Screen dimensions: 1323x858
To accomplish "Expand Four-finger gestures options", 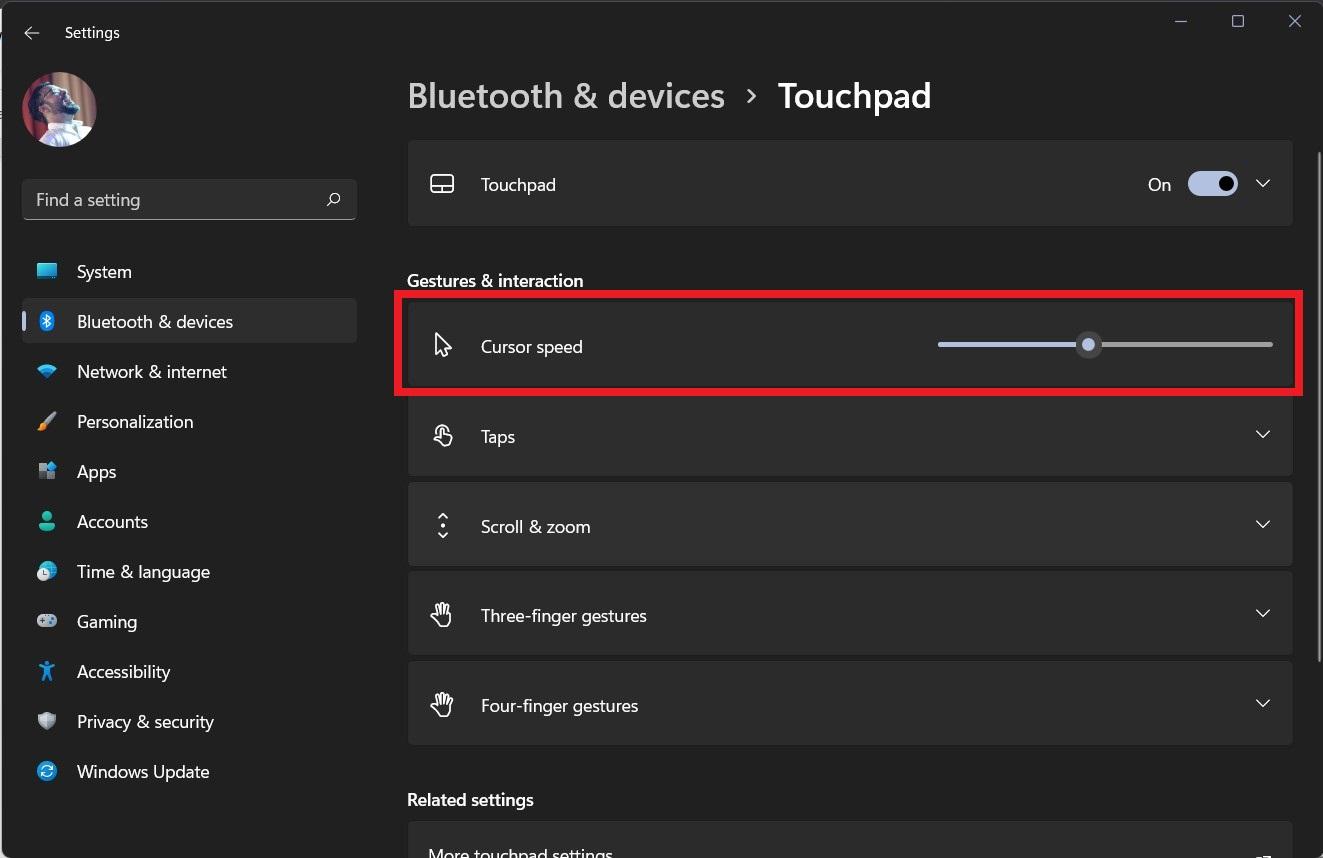I will [x=1263, y=704].
